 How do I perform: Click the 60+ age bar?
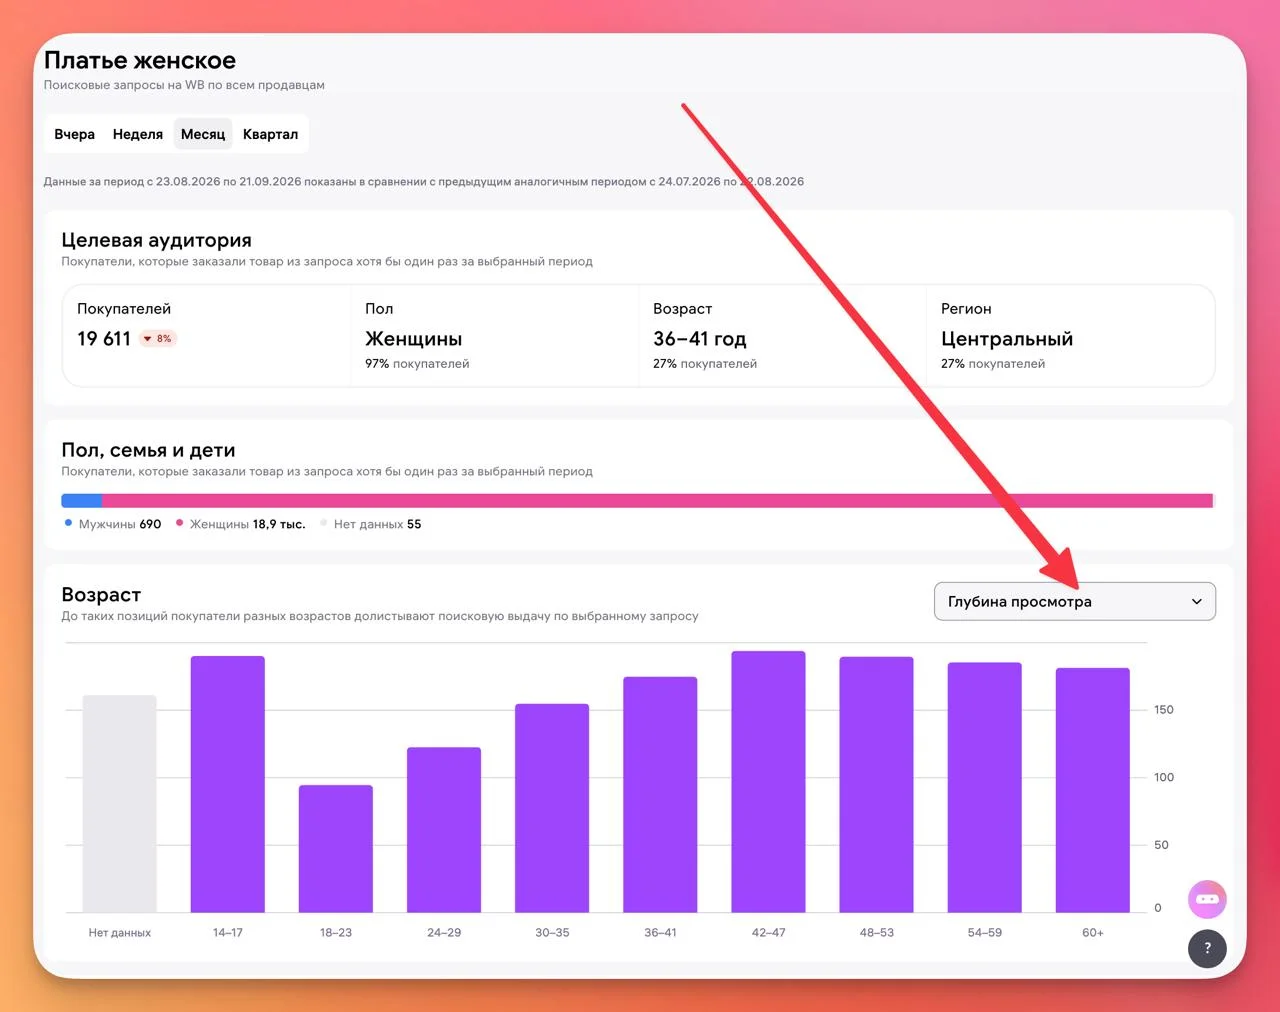pos(1093,790)
